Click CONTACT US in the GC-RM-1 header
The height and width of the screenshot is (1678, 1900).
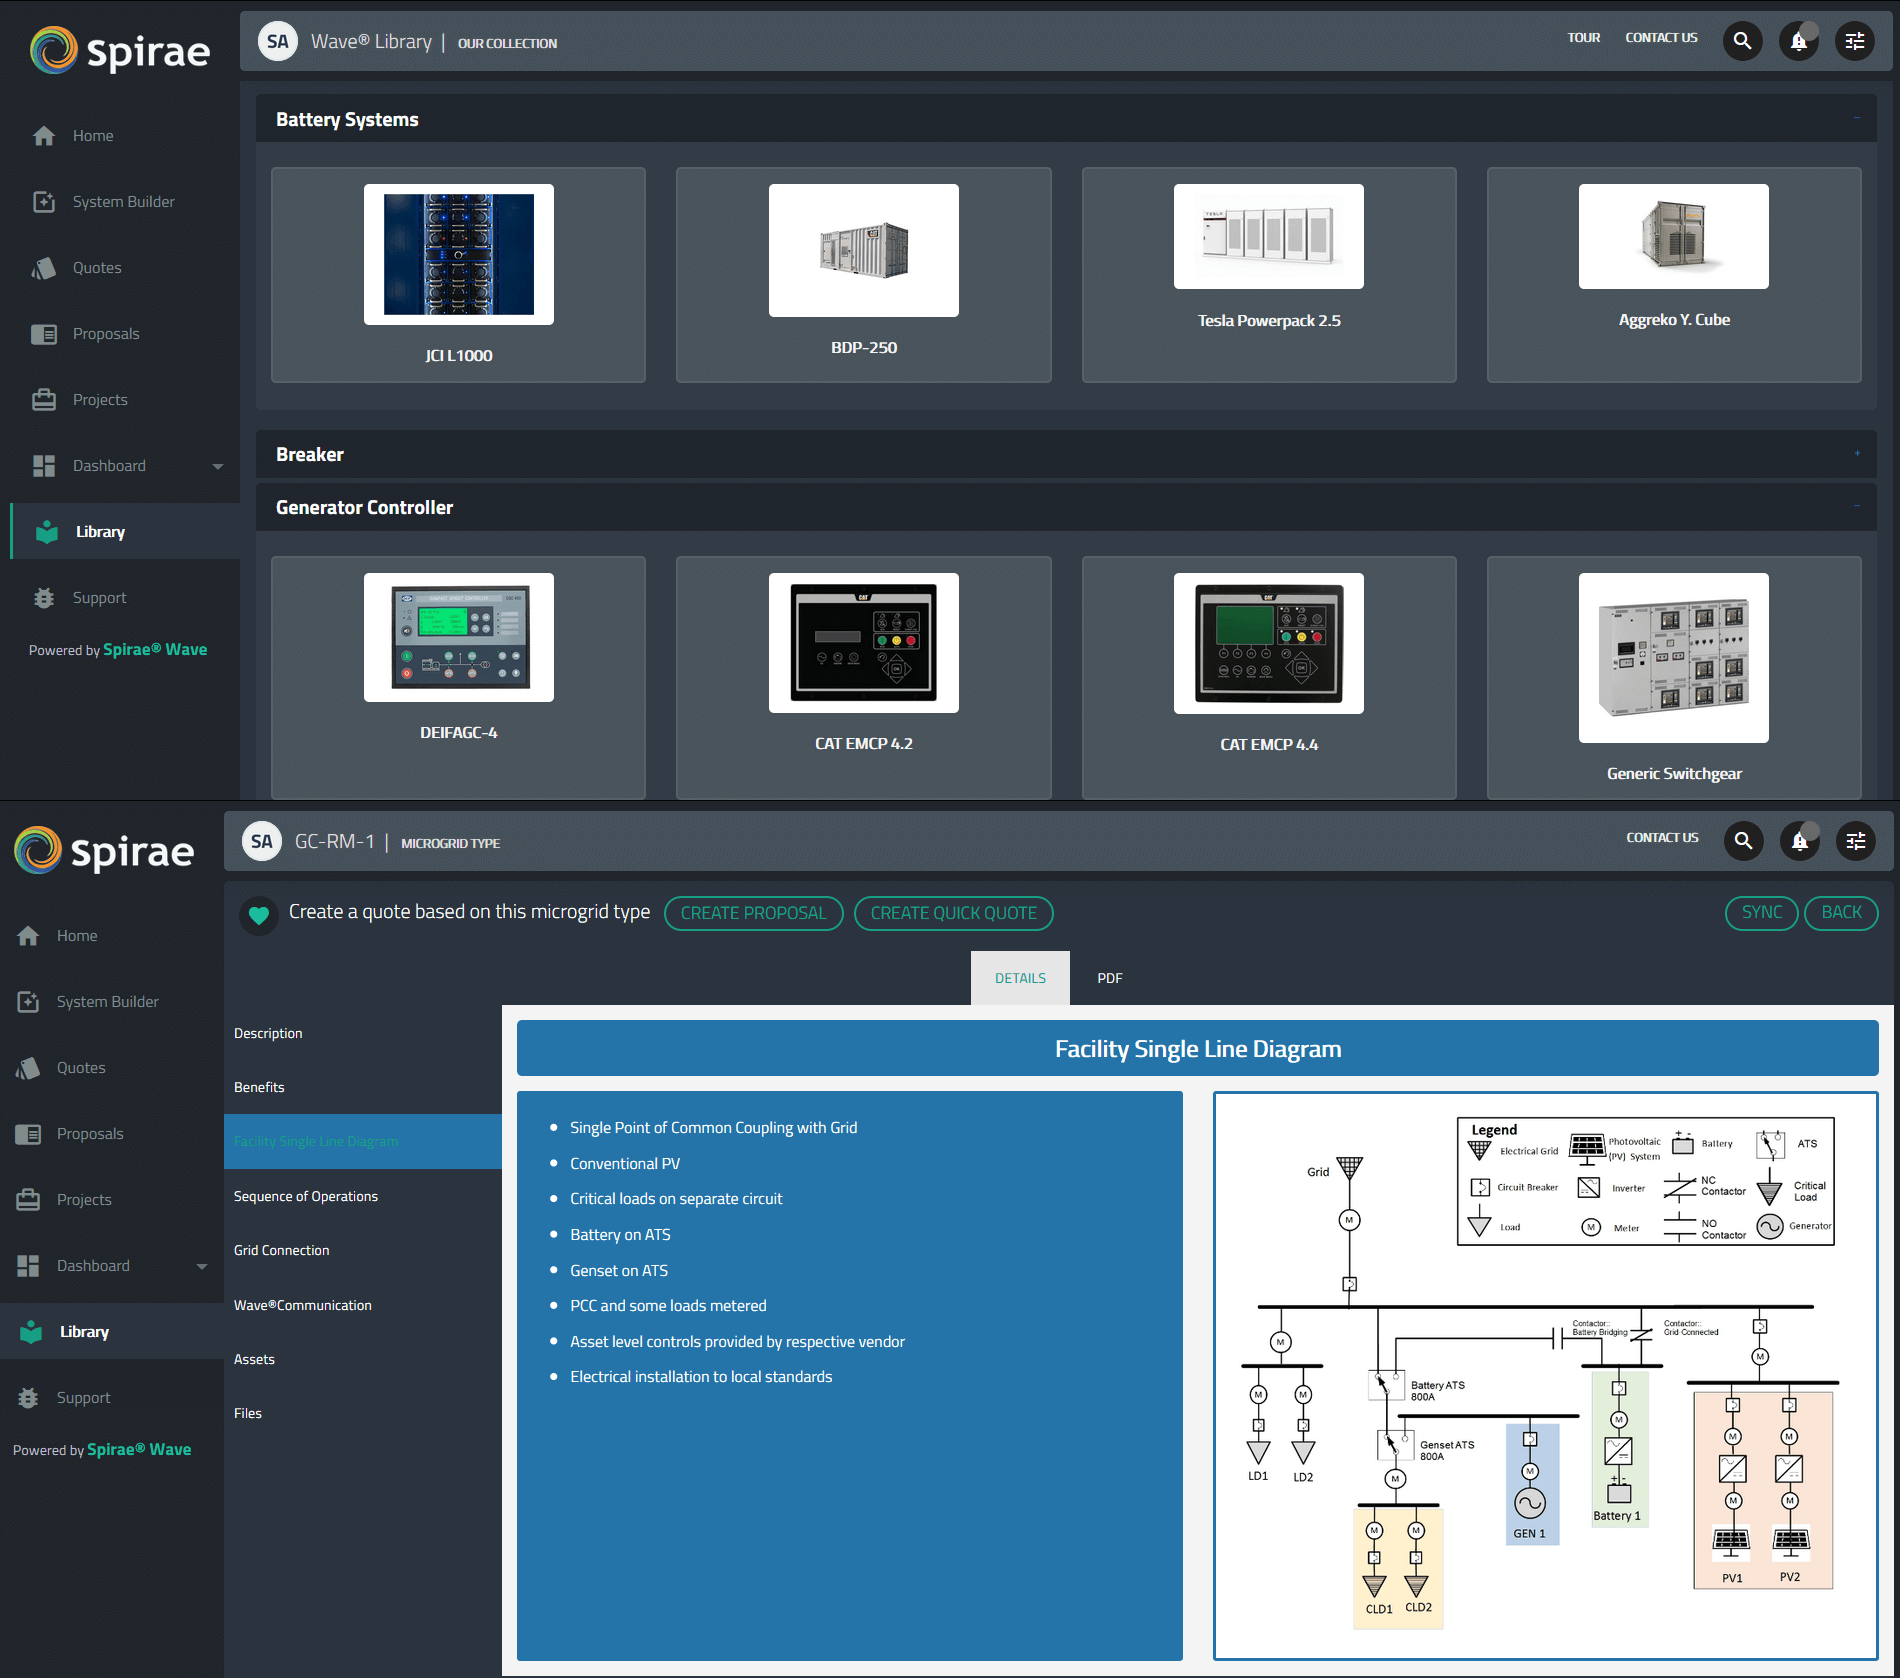(x=1662, y=838)
